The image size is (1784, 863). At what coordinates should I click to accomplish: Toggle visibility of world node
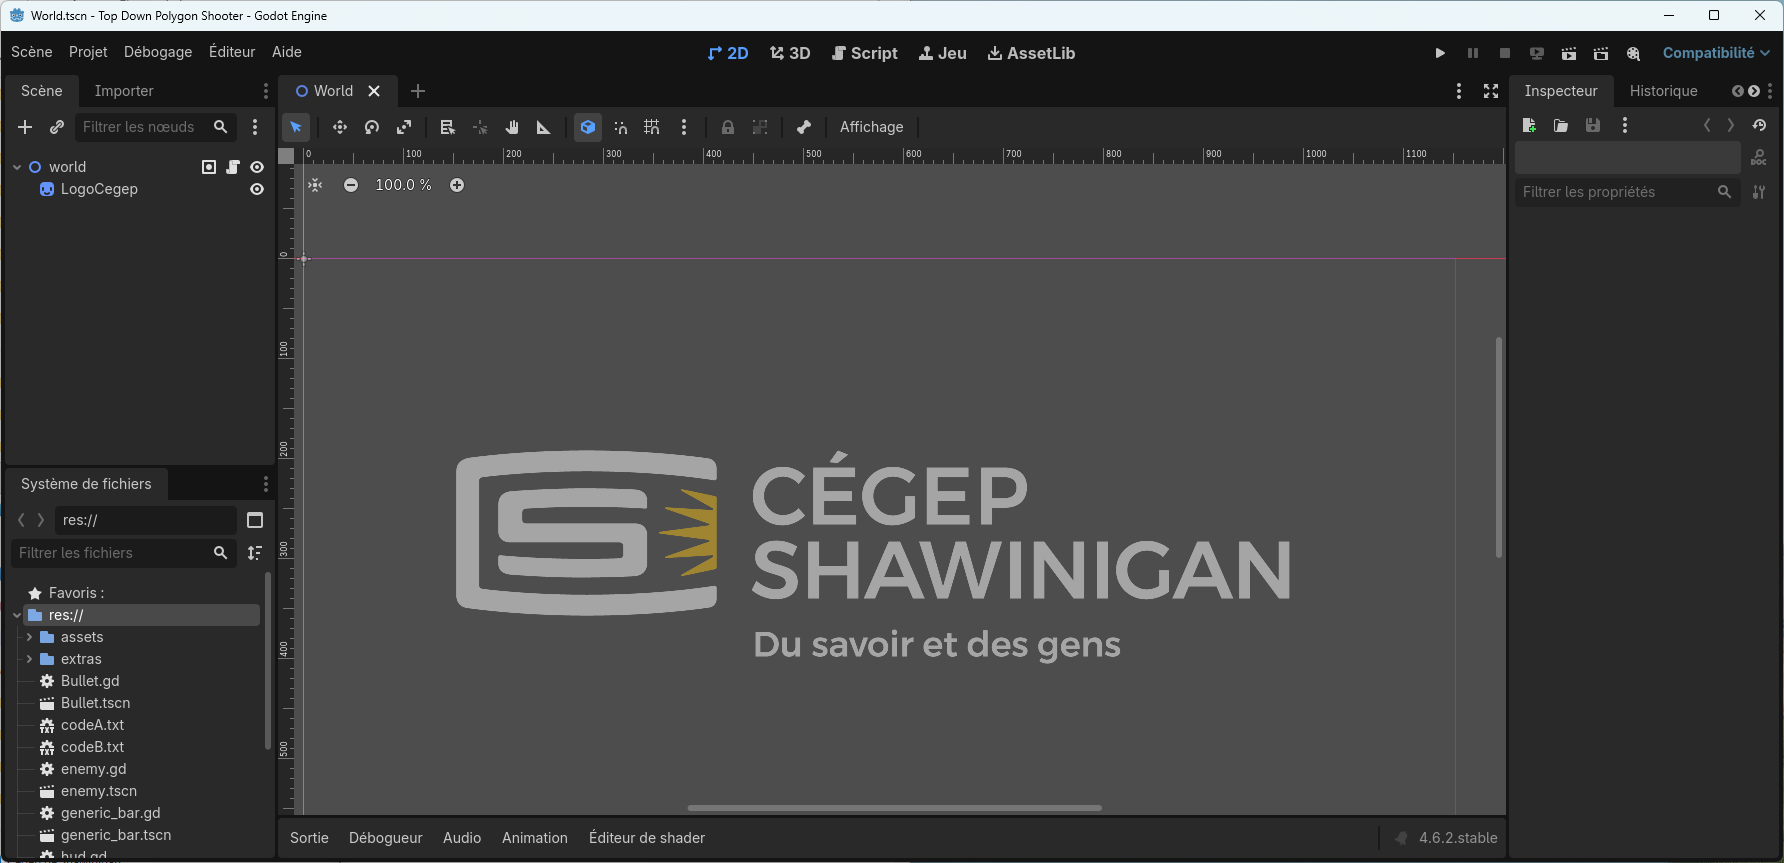(x=257, y=167)
